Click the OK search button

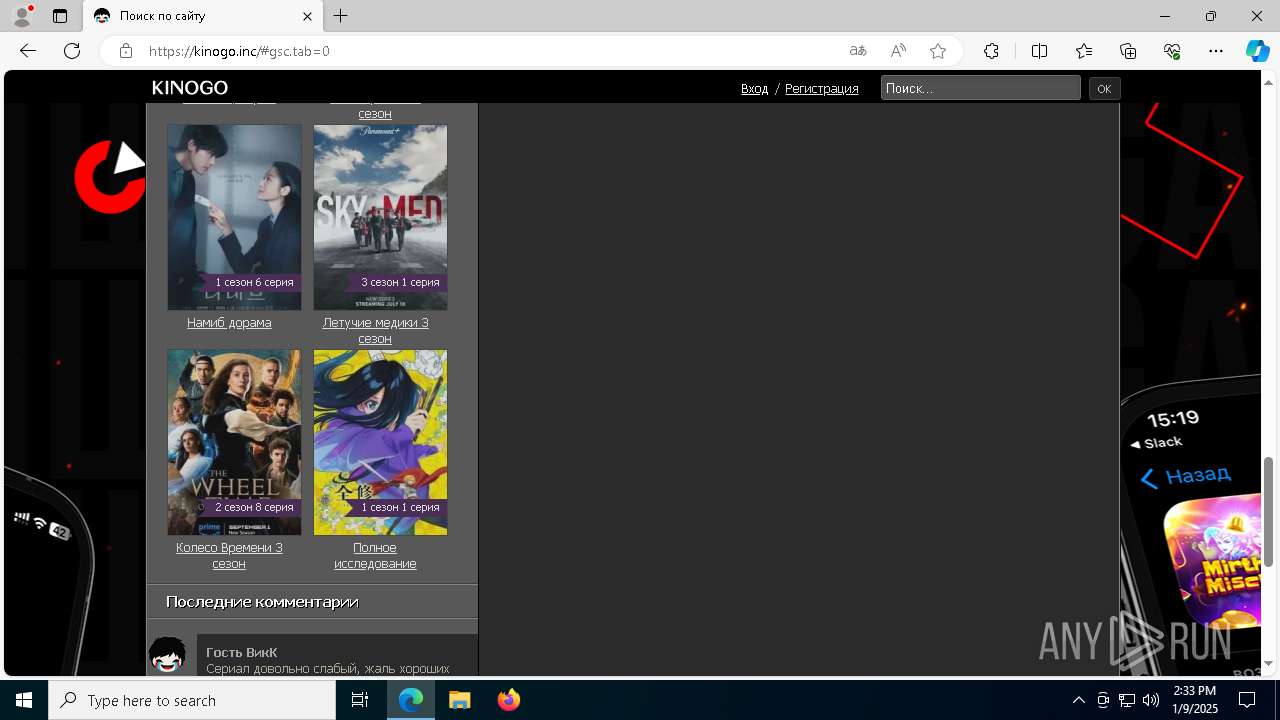pyautogui.click(x=1104, y=89)
